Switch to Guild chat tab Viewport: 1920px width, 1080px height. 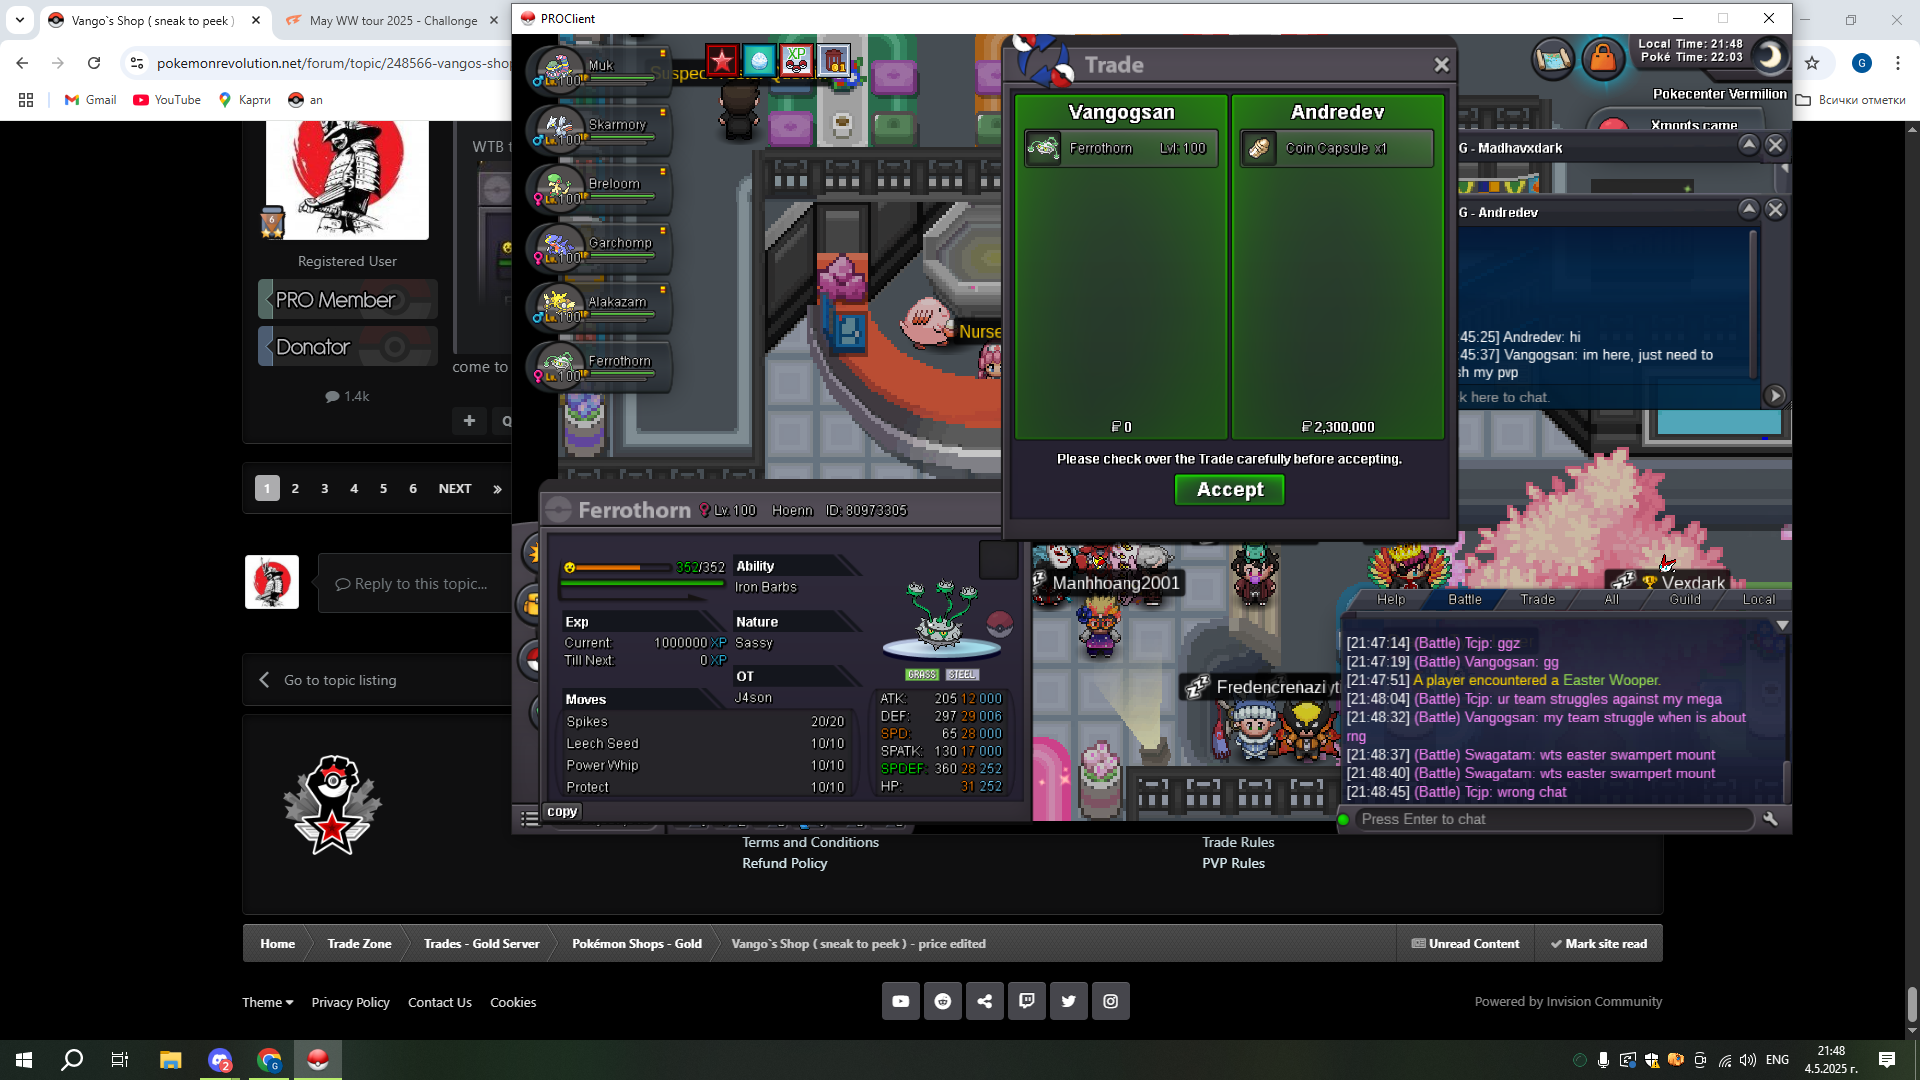(x=1685, y=600)
